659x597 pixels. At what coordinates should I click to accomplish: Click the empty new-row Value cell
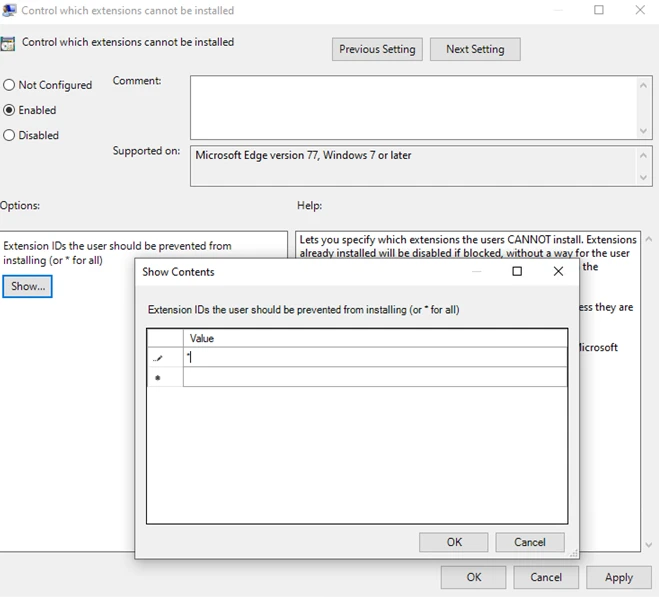tap(375, 377)
